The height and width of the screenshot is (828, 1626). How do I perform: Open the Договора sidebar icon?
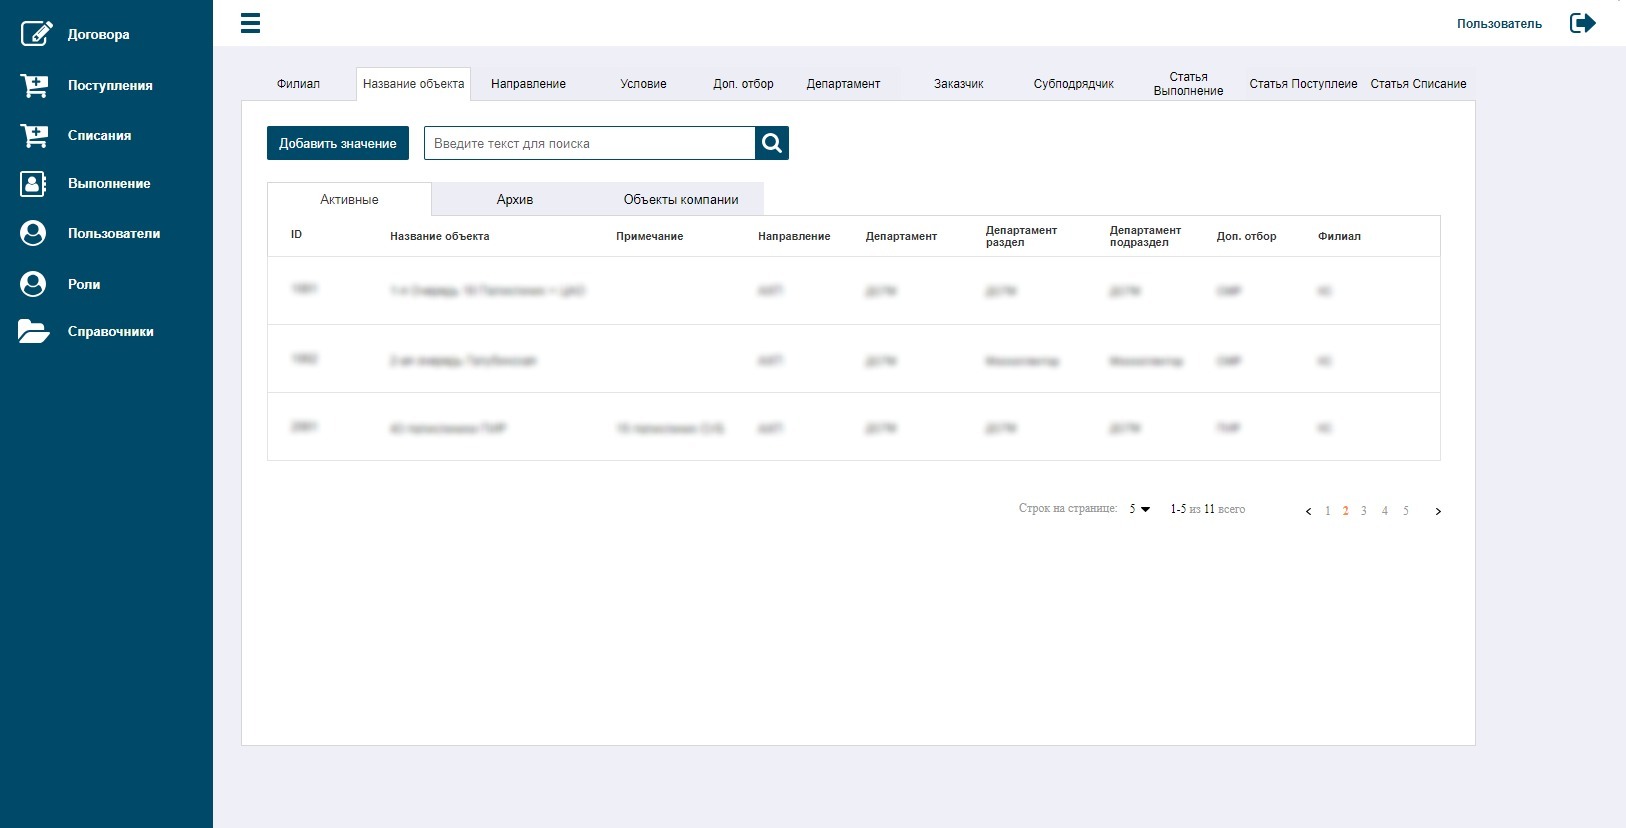click(36, 33)
